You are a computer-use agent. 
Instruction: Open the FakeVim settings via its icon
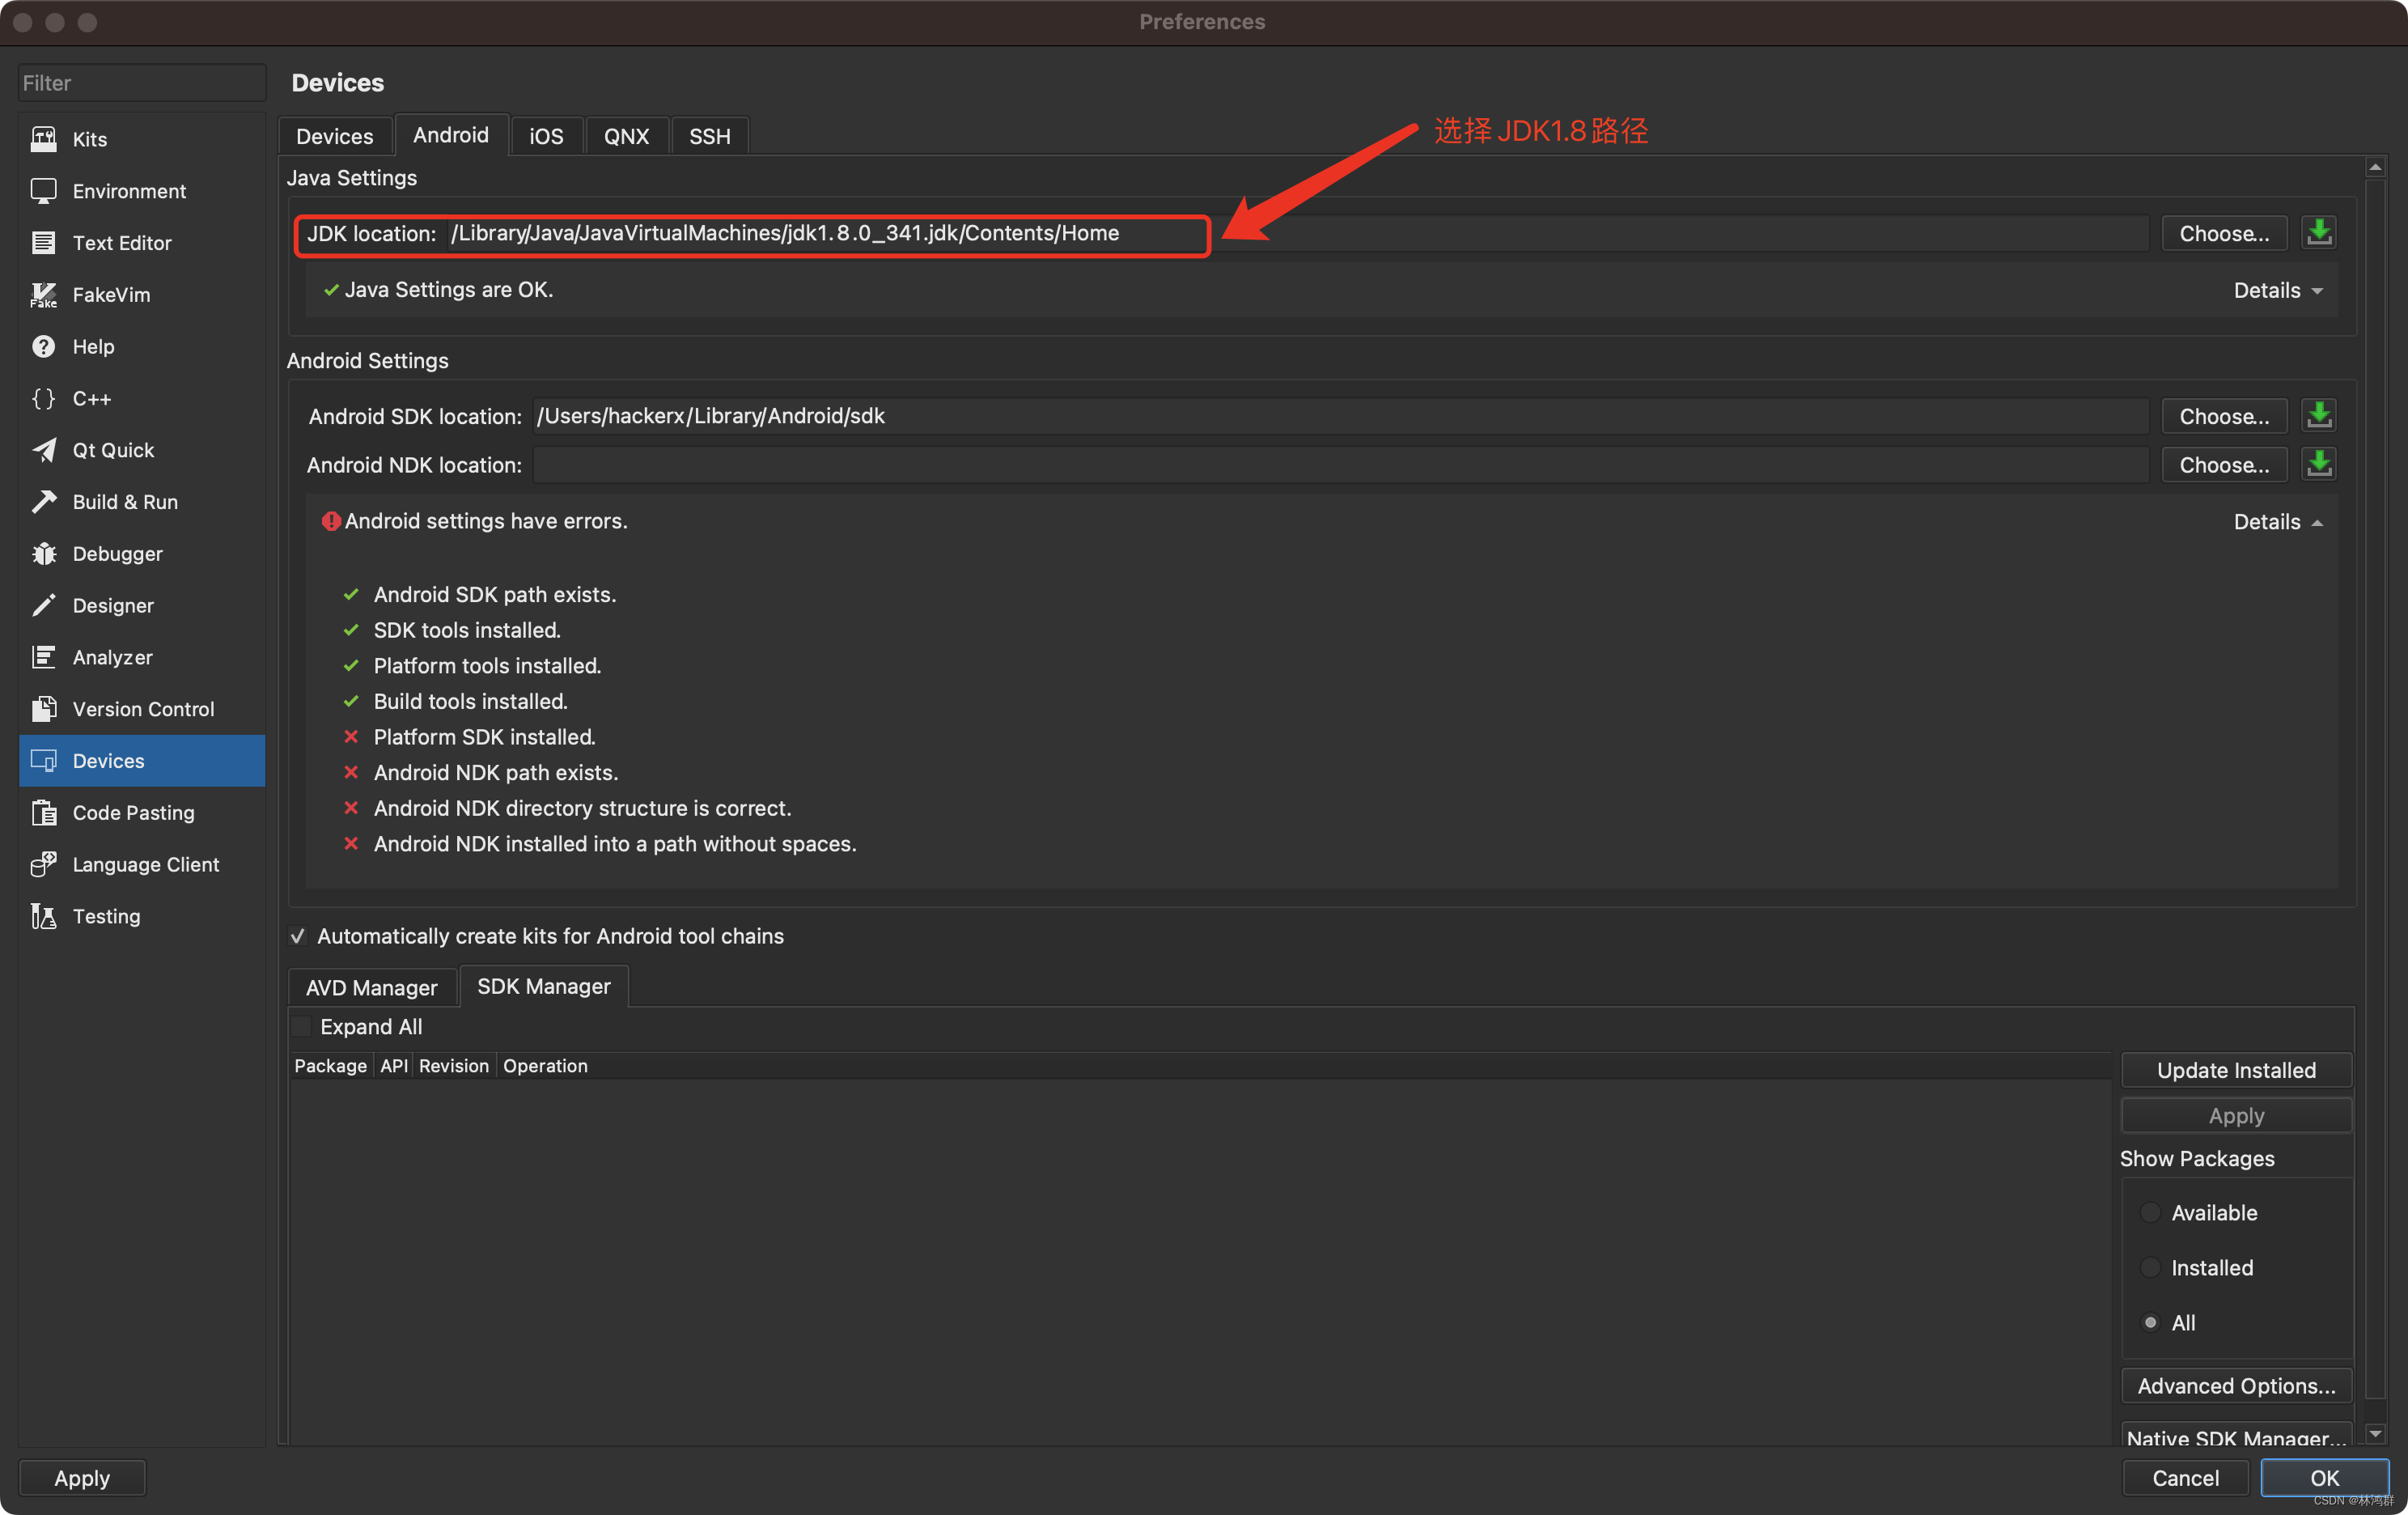point(44,294)
